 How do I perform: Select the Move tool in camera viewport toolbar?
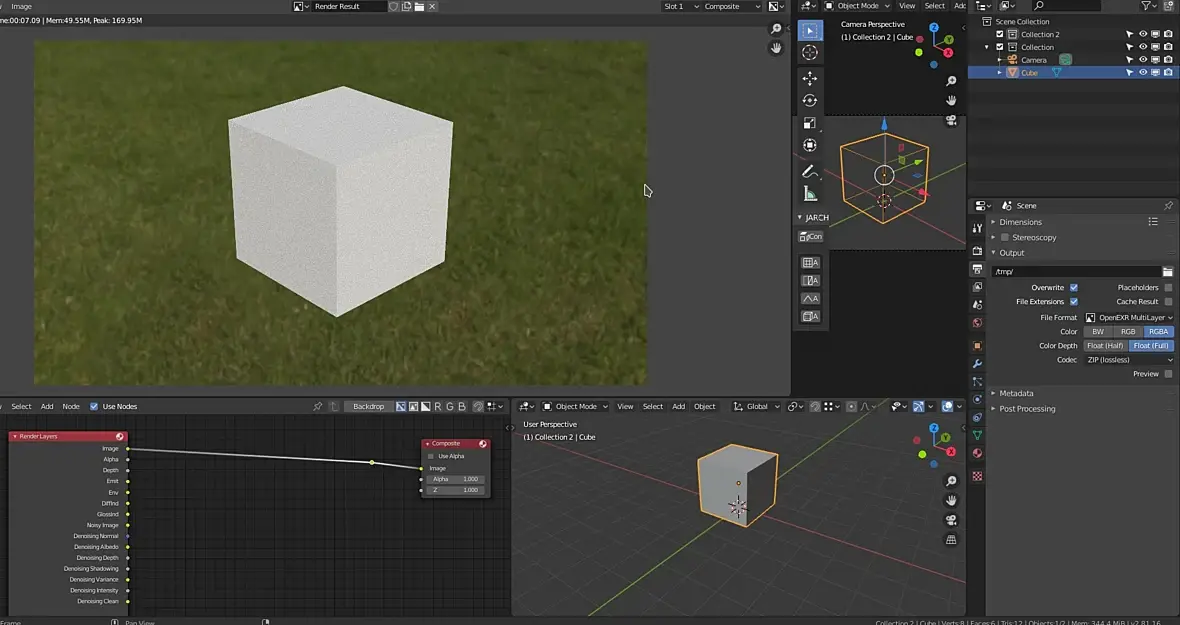810,78
